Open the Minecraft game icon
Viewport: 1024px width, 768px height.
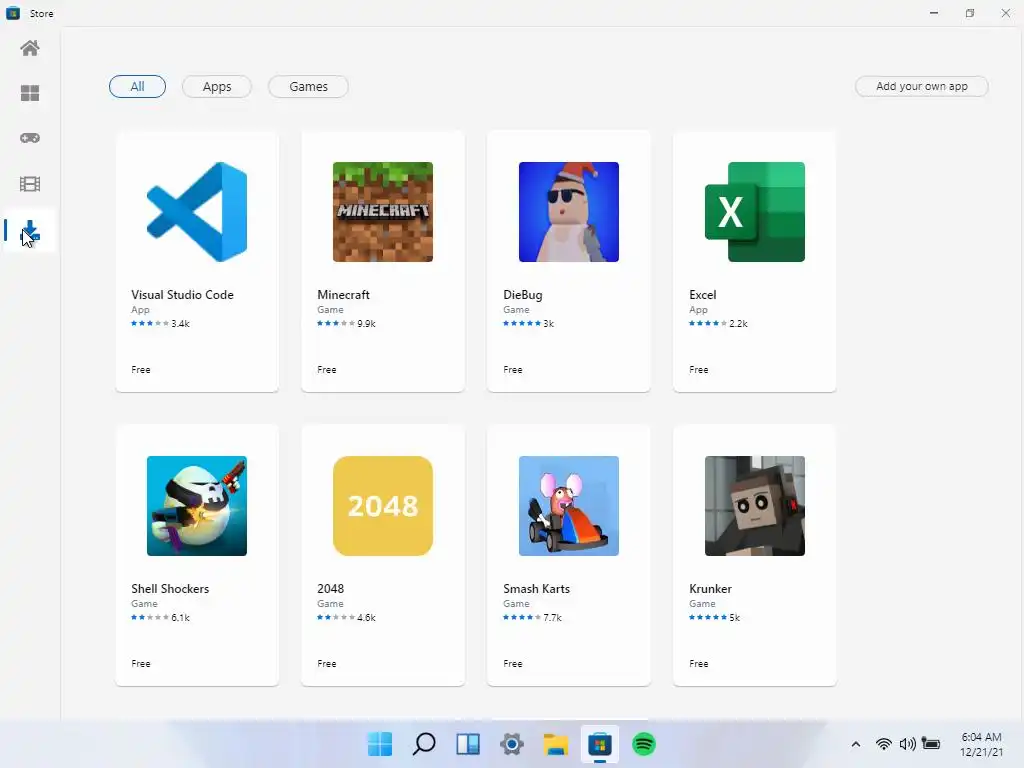click(383, 212)
